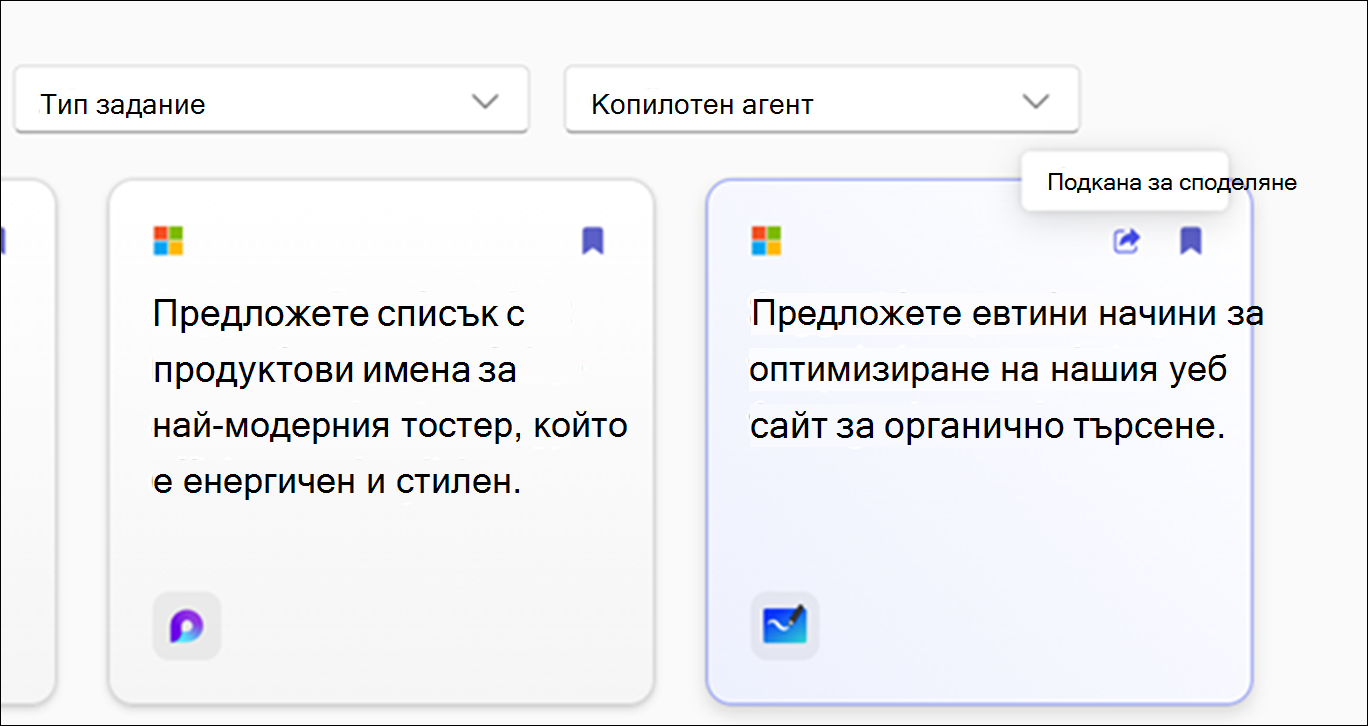The width and height of the screenshot is (1368, 726).
Task: Click the share icon on the website optimization card
Action: coord(1127,241)
